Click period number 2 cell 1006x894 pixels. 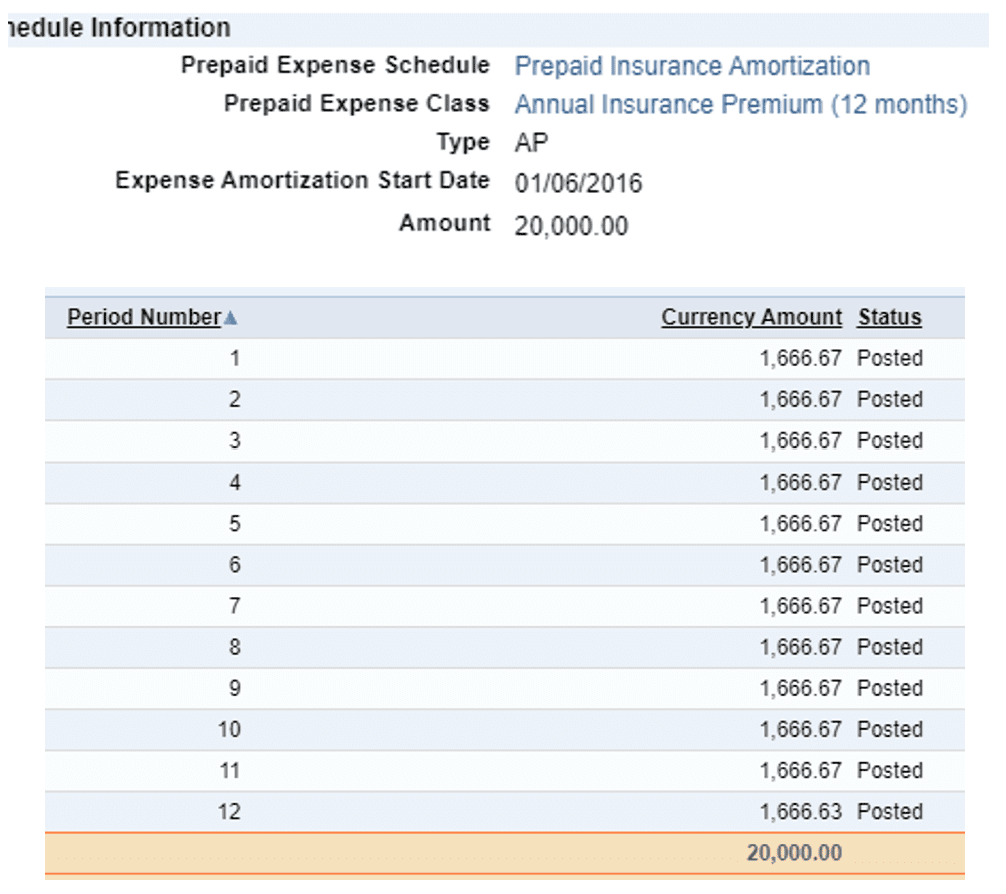click(x=235, y=399)
